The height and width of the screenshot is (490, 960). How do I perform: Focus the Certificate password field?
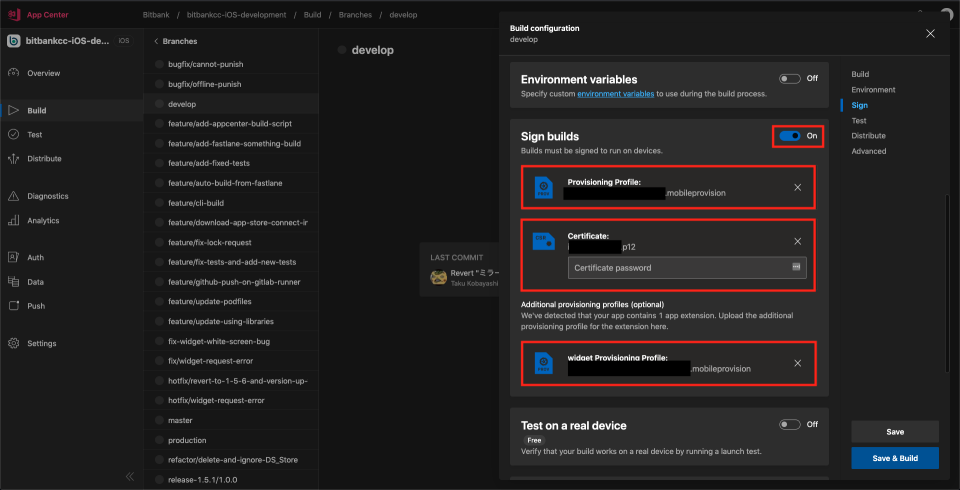pos(687,268)
